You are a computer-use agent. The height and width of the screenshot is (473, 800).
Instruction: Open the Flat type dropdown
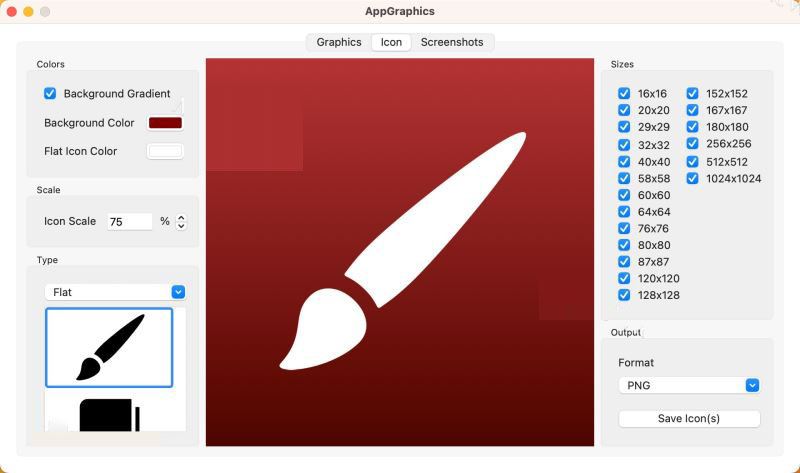pyautogui.click(x=115, y=292)
